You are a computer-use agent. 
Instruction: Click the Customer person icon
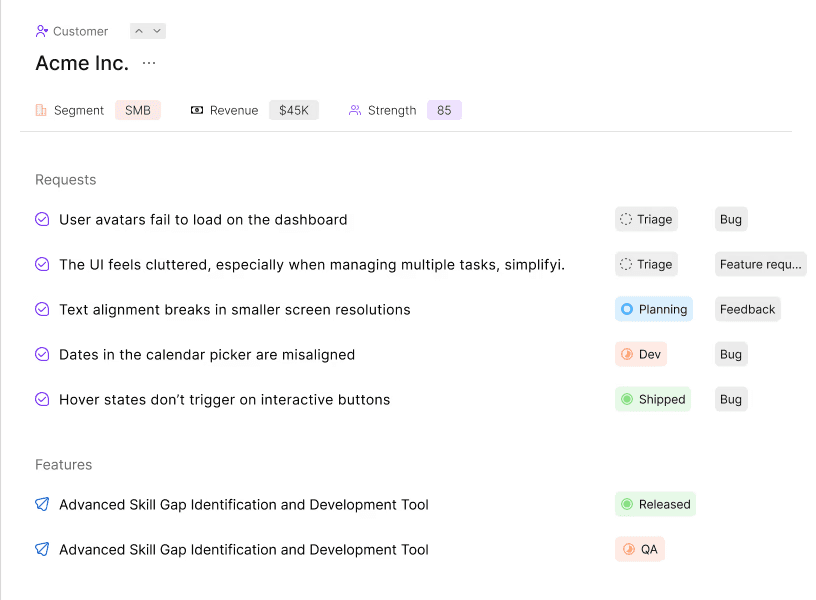click(42, 31)
